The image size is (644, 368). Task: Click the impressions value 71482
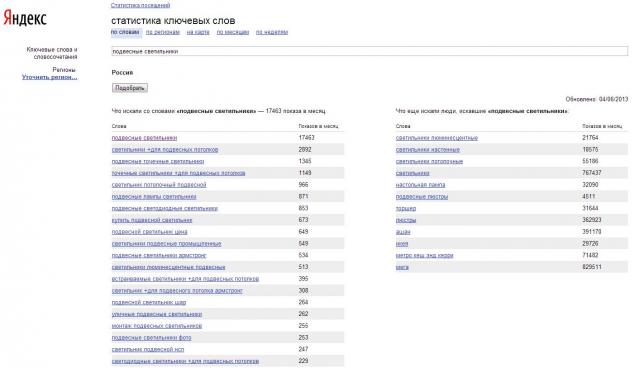point(590,255)
